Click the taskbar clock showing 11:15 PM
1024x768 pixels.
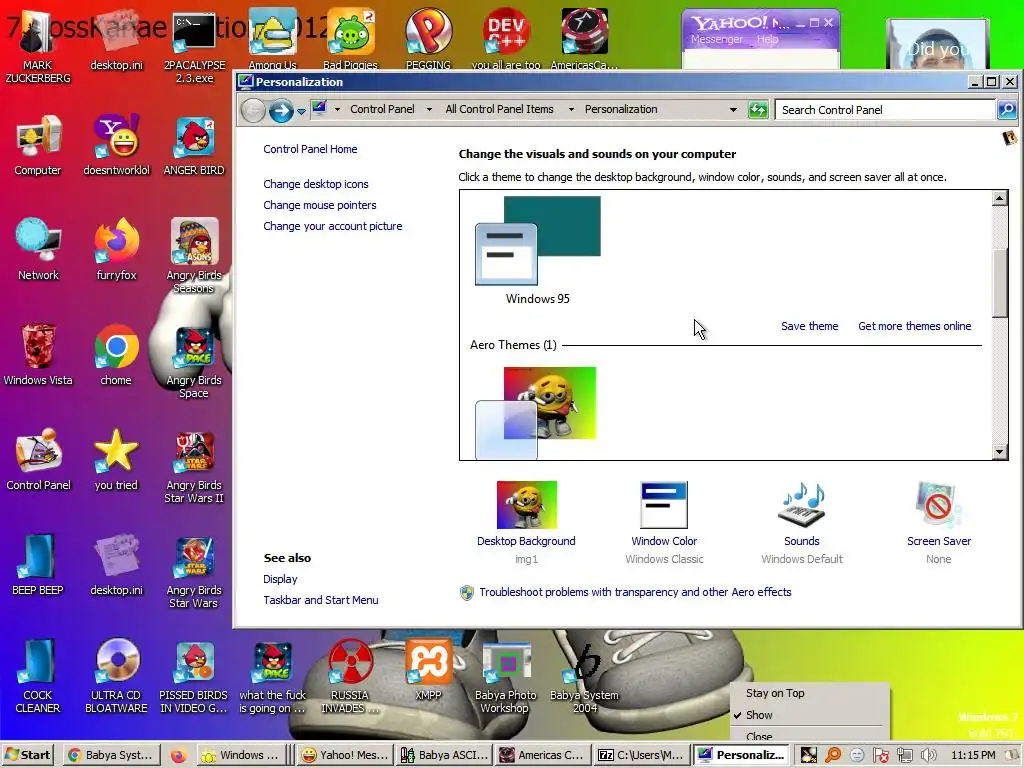tap(973, 755)
